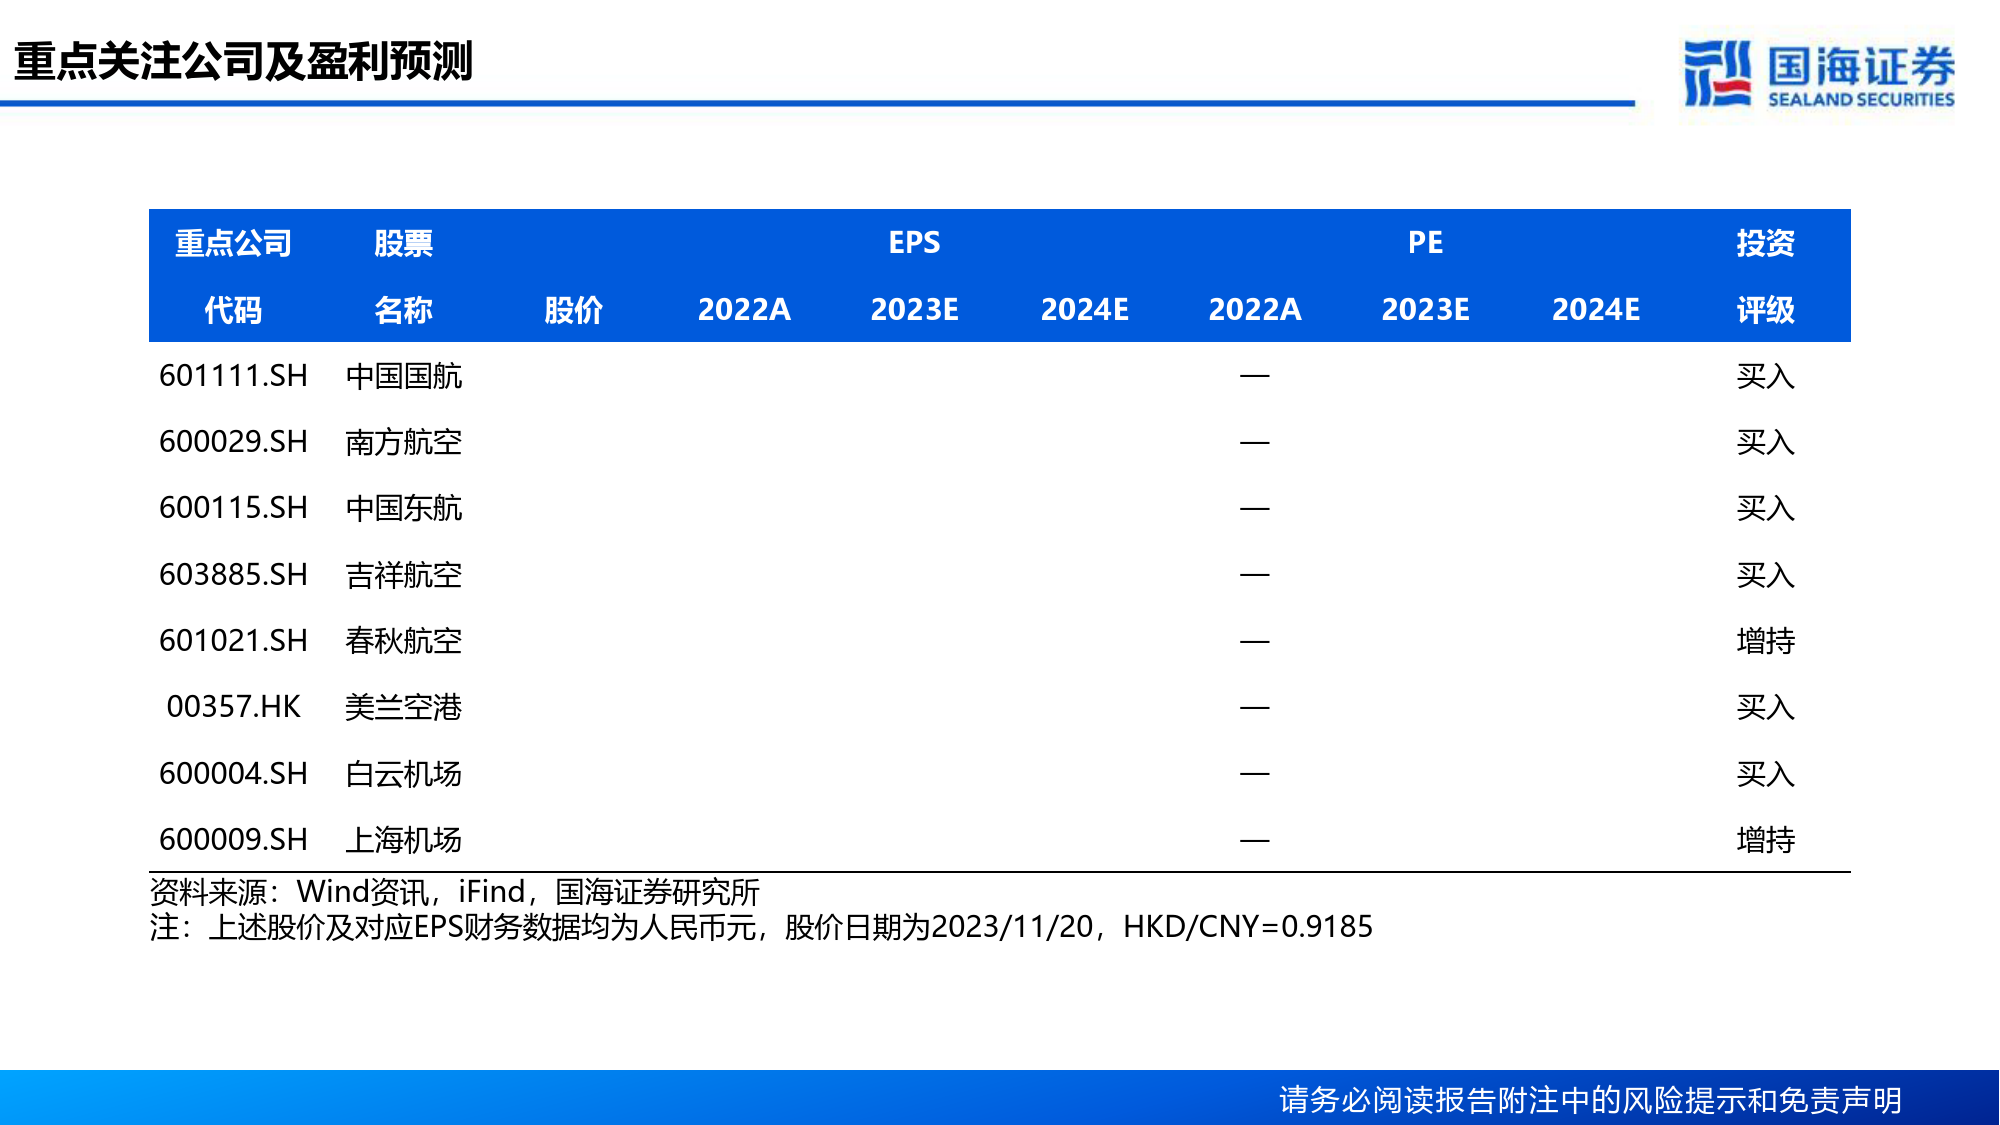Click company name 上海机场

pos(404,840)
